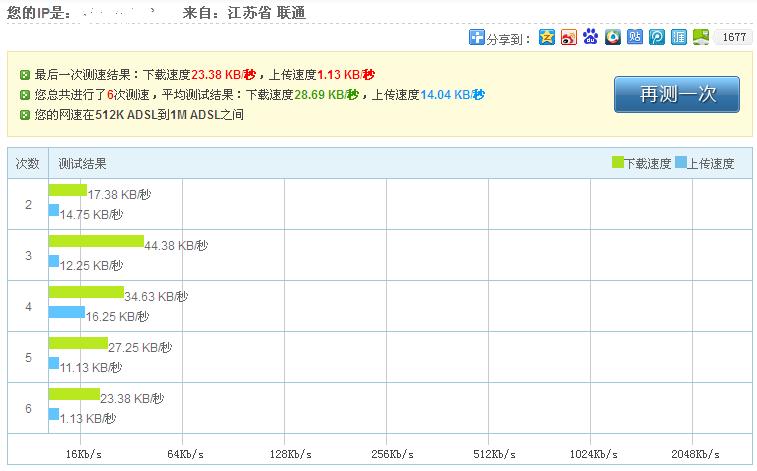Click 来自：江苏省 联通 location text
Image resolution: width=757 pixels, height=471 pixels.
(244, 13)
